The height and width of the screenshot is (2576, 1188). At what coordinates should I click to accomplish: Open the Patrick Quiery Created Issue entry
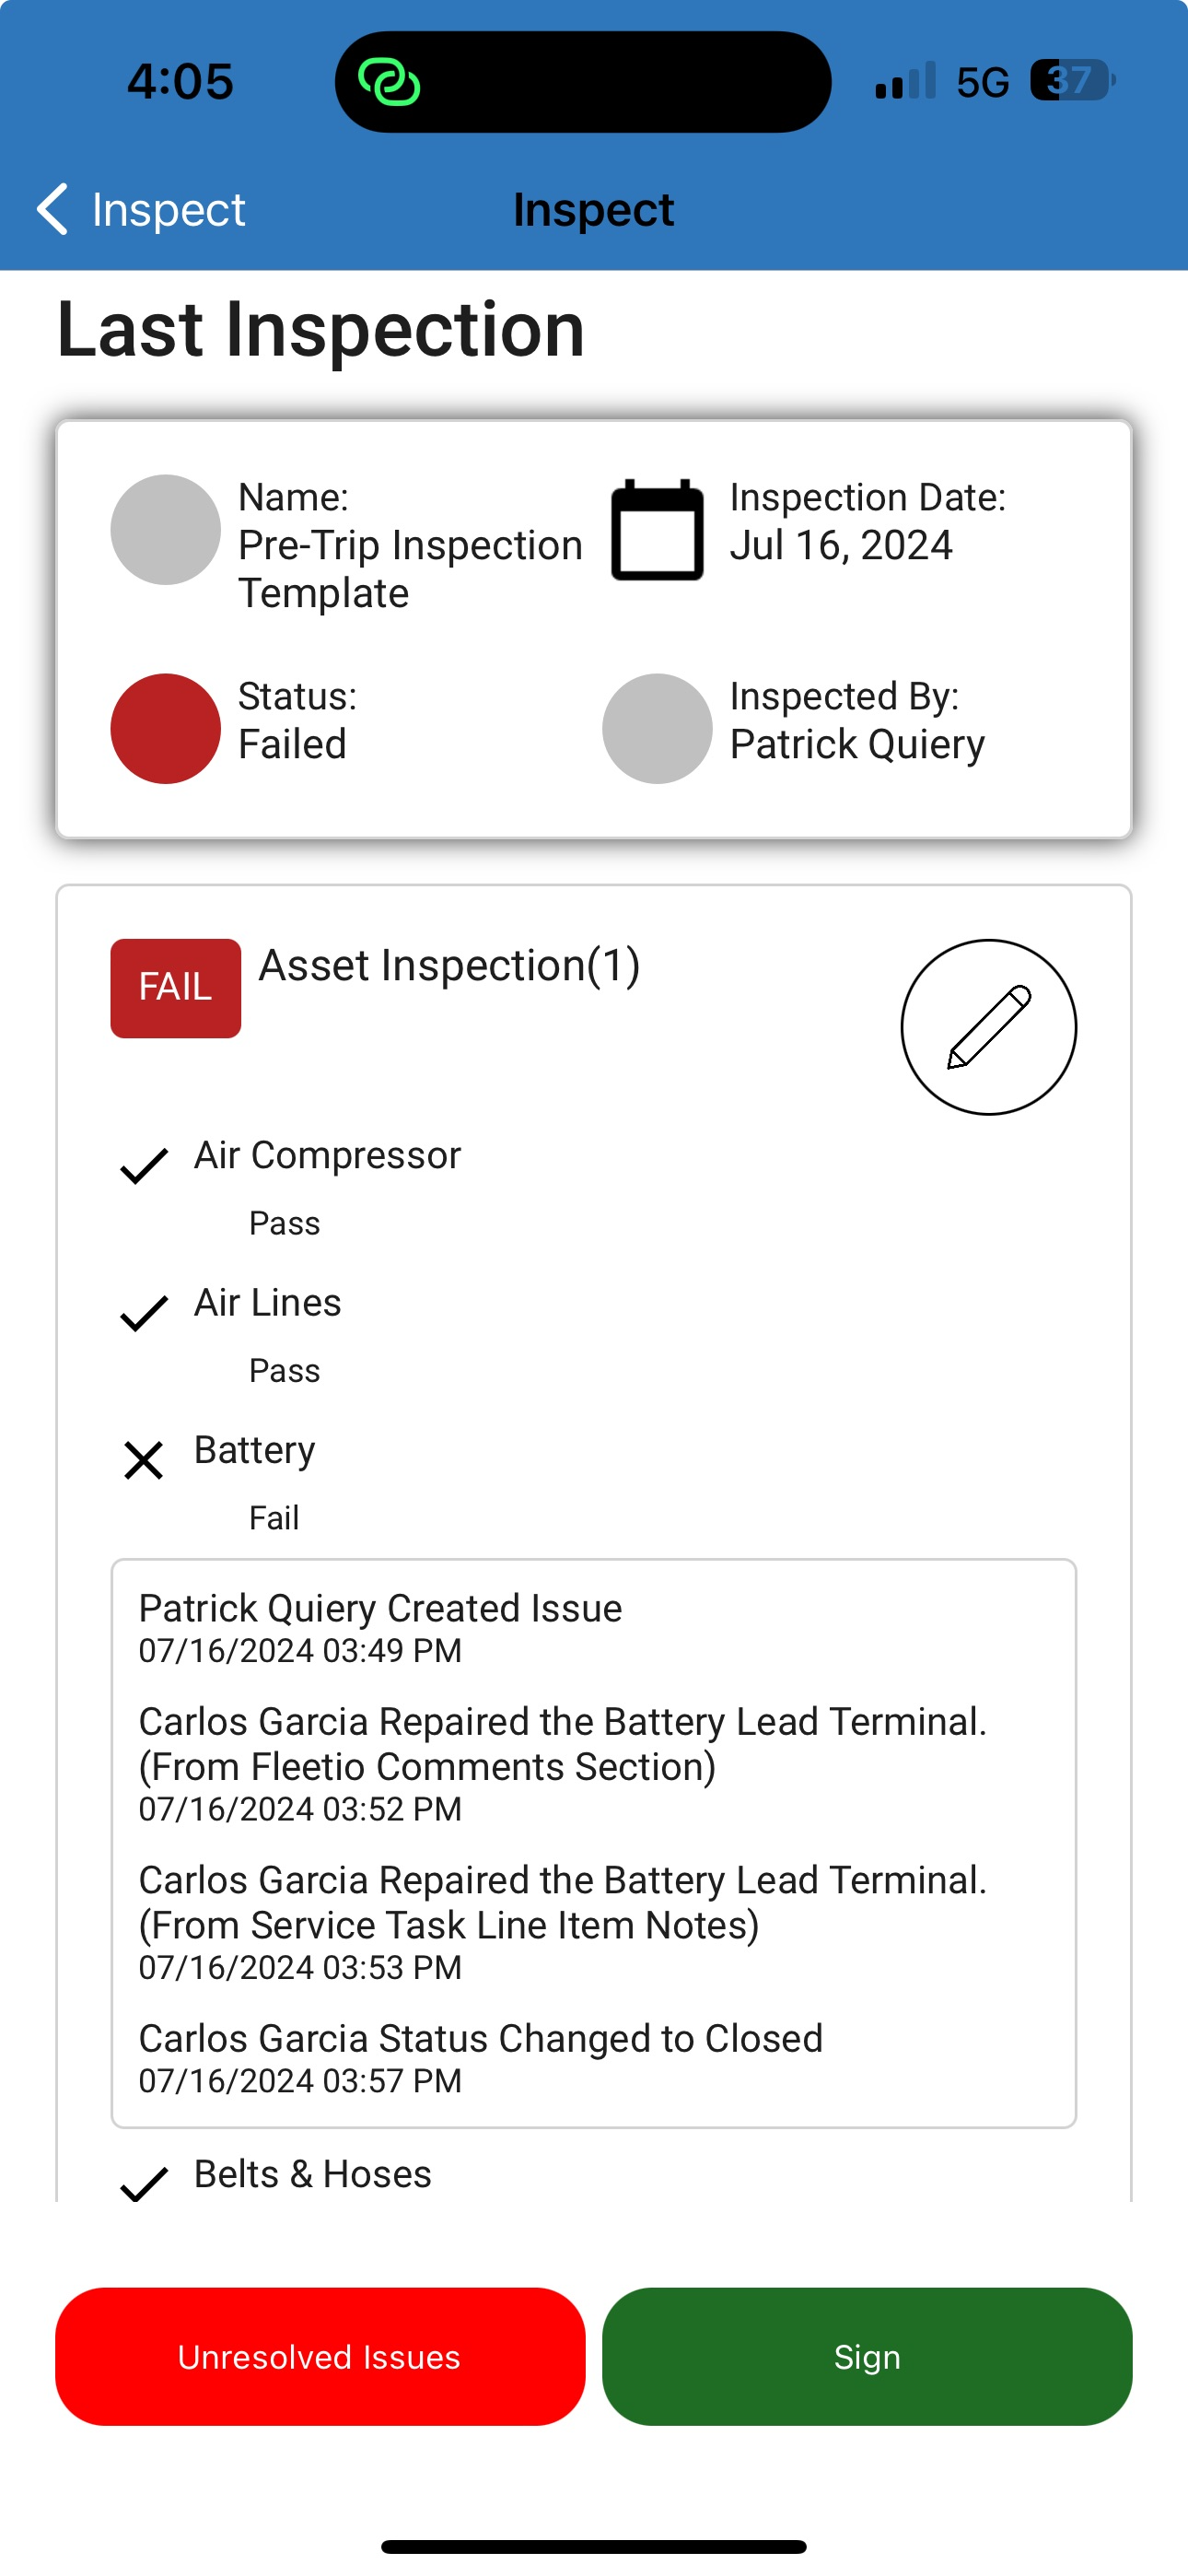(x=380, y=1626)
